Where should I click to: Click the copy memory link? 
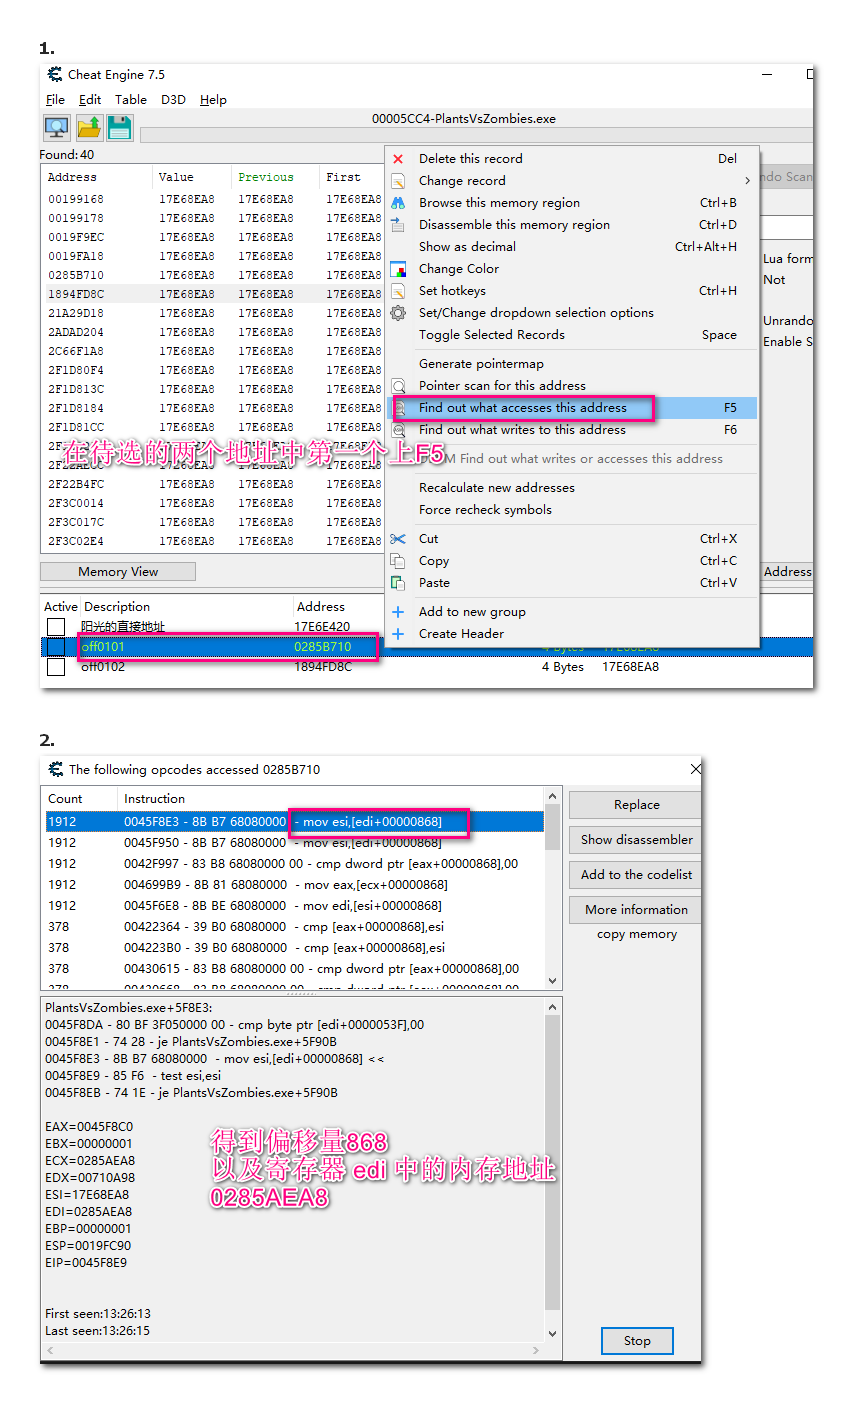point(637,934)
